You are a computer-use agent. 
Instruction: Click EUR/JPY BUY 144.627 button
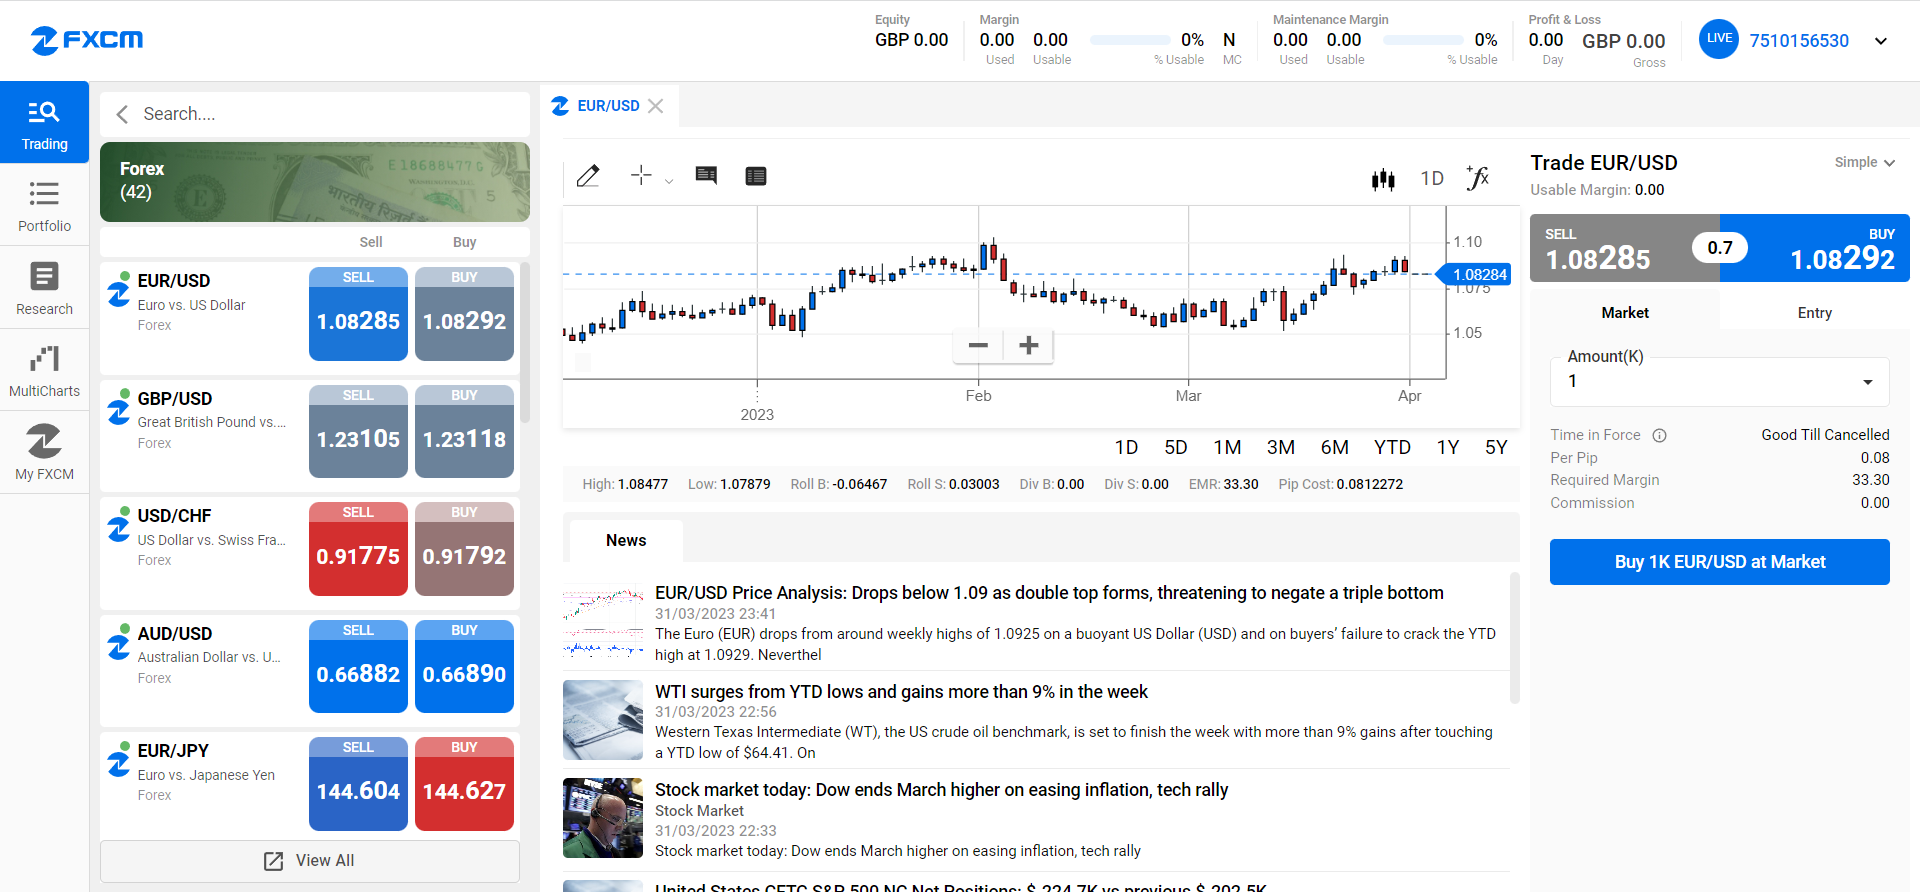[464, 784]
